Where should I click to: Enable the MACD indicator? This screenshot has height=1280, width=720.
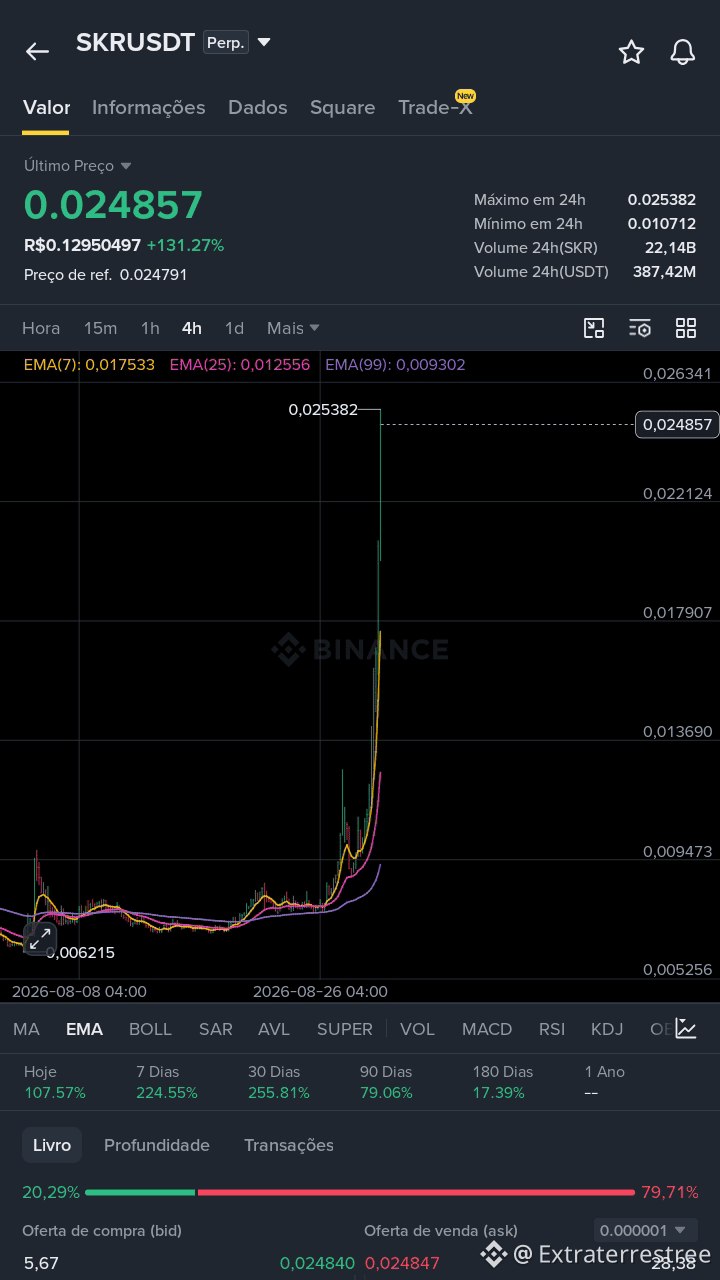click(x=487, y=1029)
